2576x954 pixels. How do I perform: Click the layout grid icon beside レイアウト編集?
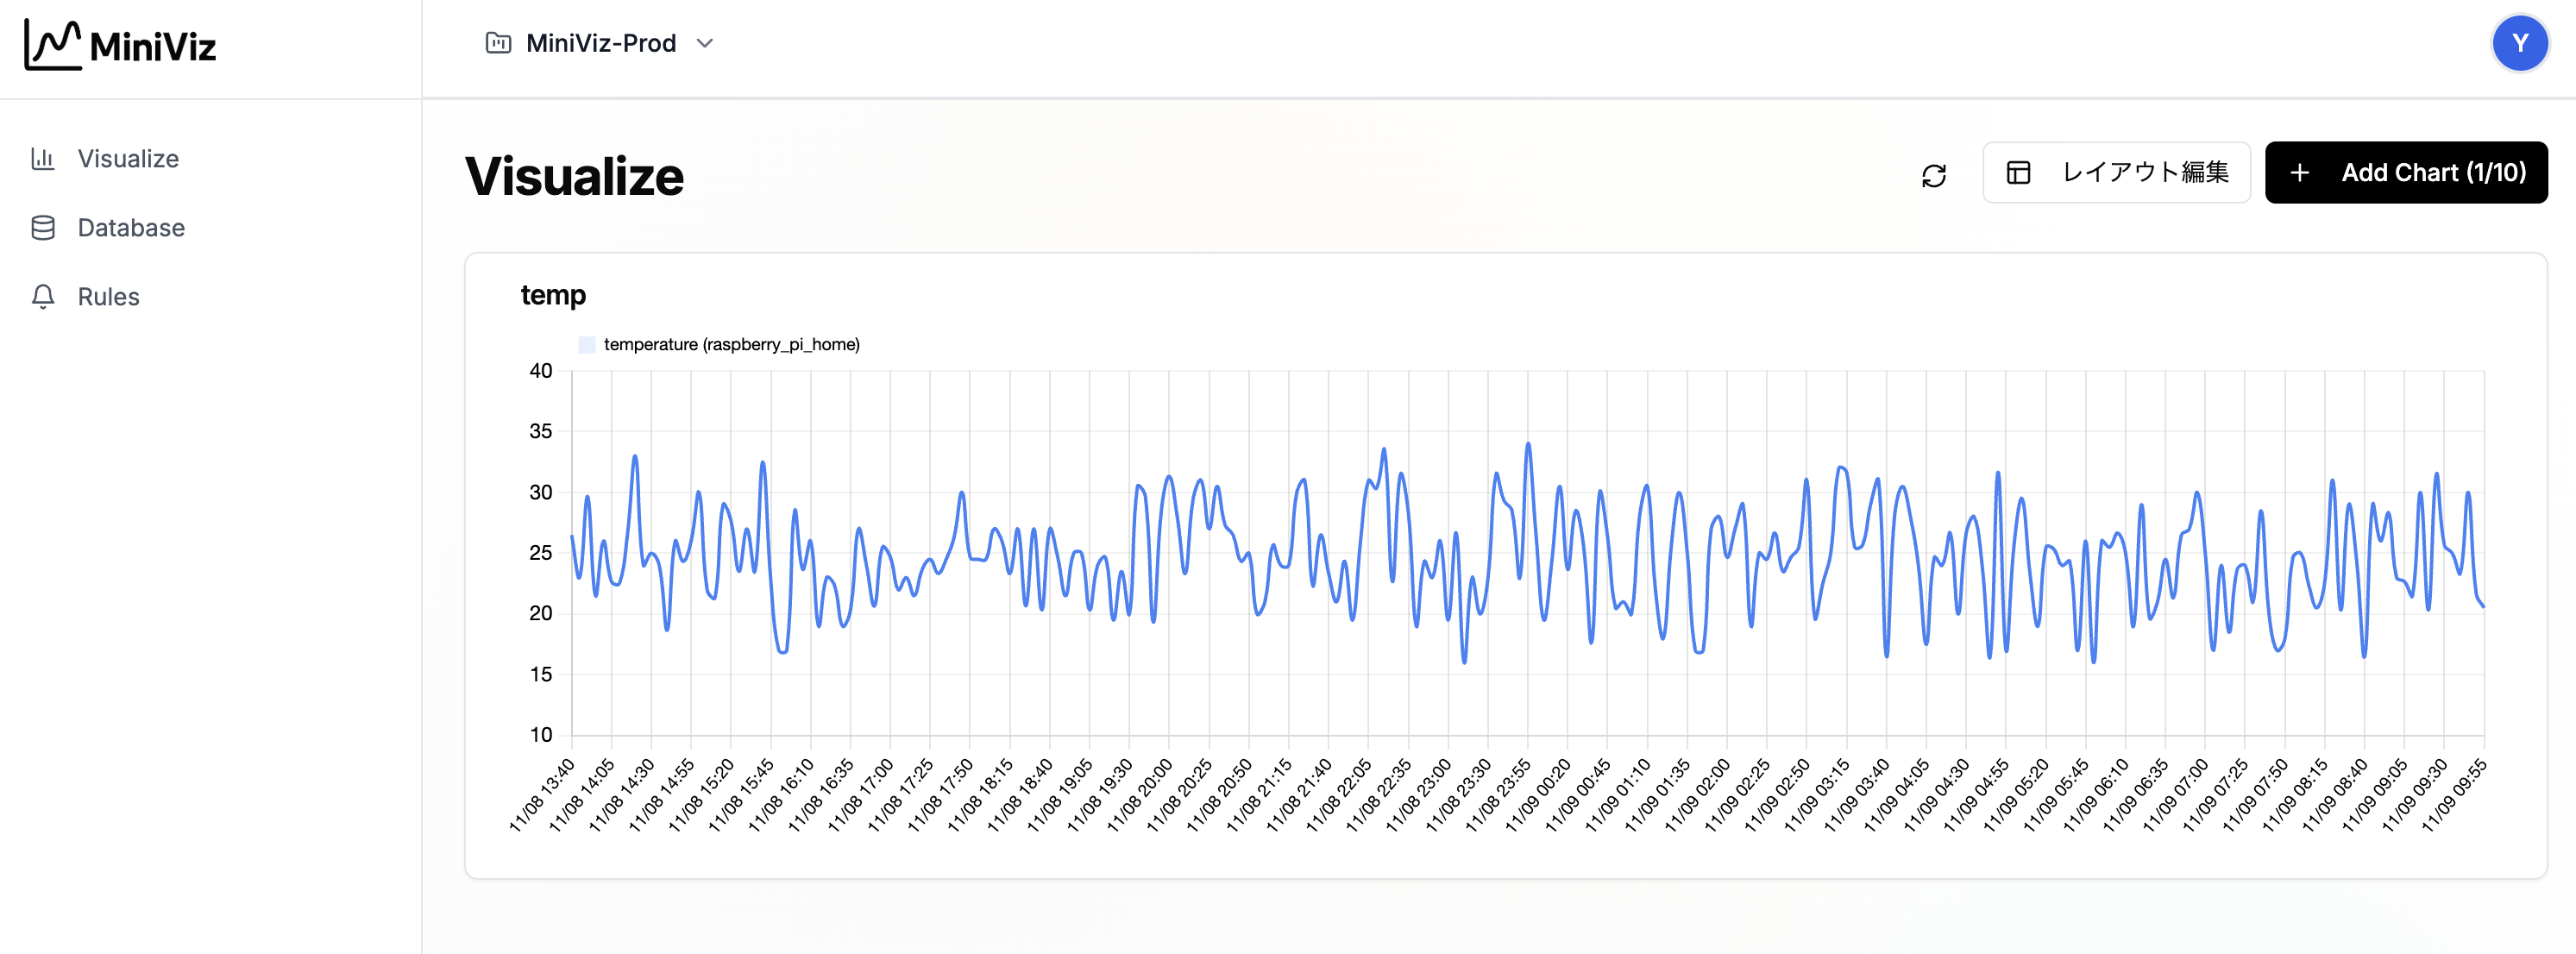[x=2019, y=172]
